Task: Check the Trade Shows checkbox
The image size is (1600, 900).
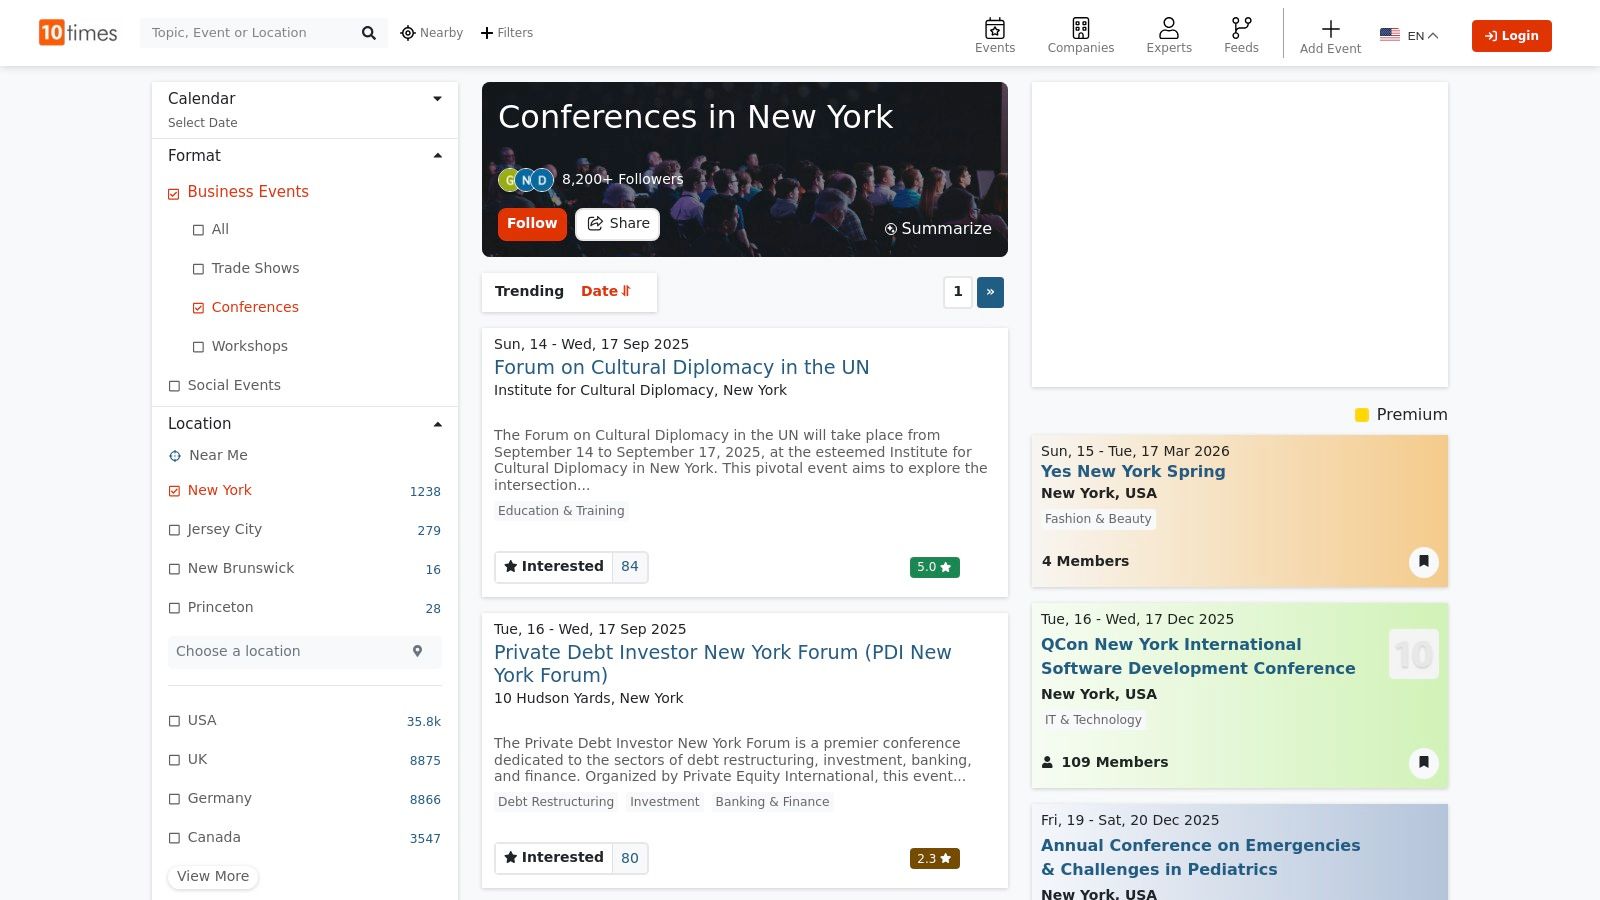Action: click(x=198, y=269)
